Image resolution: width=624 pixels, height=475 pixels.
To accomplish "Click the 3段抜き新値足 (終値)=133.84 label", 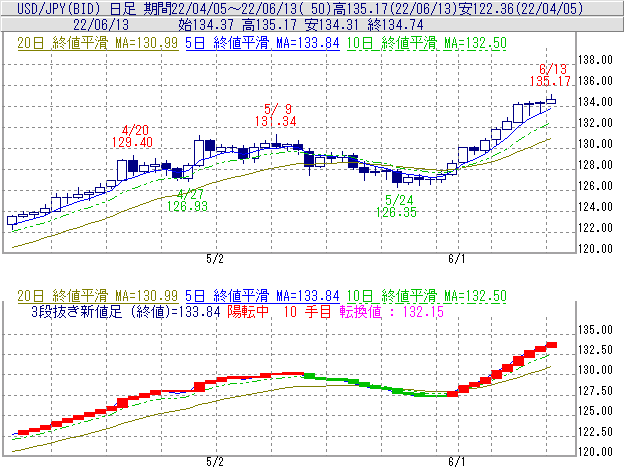I will [126, 311].
